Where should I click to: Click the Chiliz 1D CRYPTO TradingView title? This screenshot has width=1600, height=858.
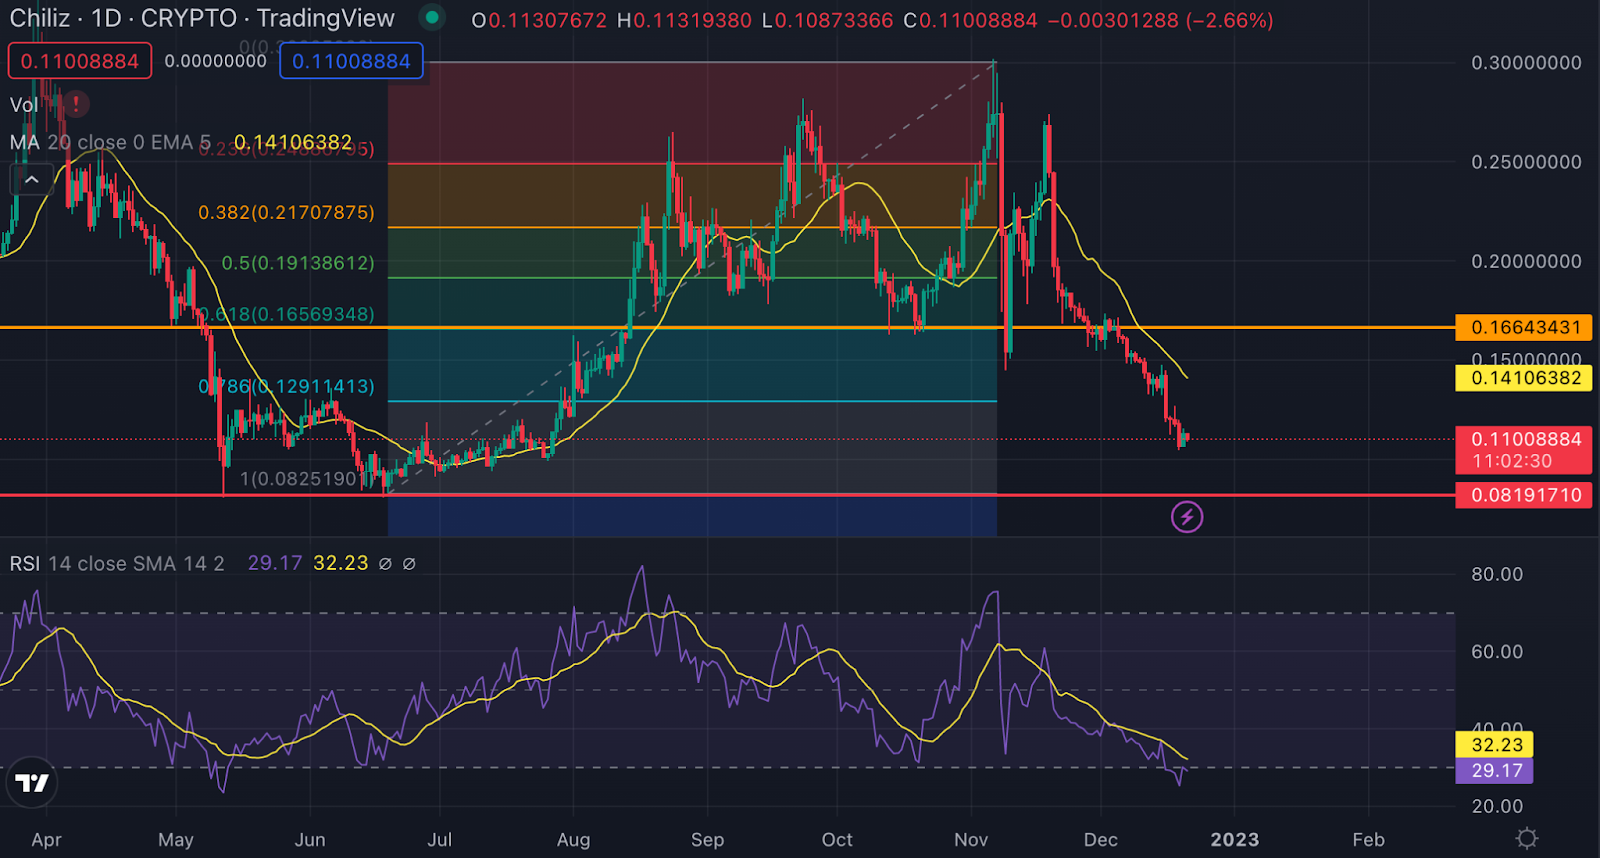click(x=202, y=18)
